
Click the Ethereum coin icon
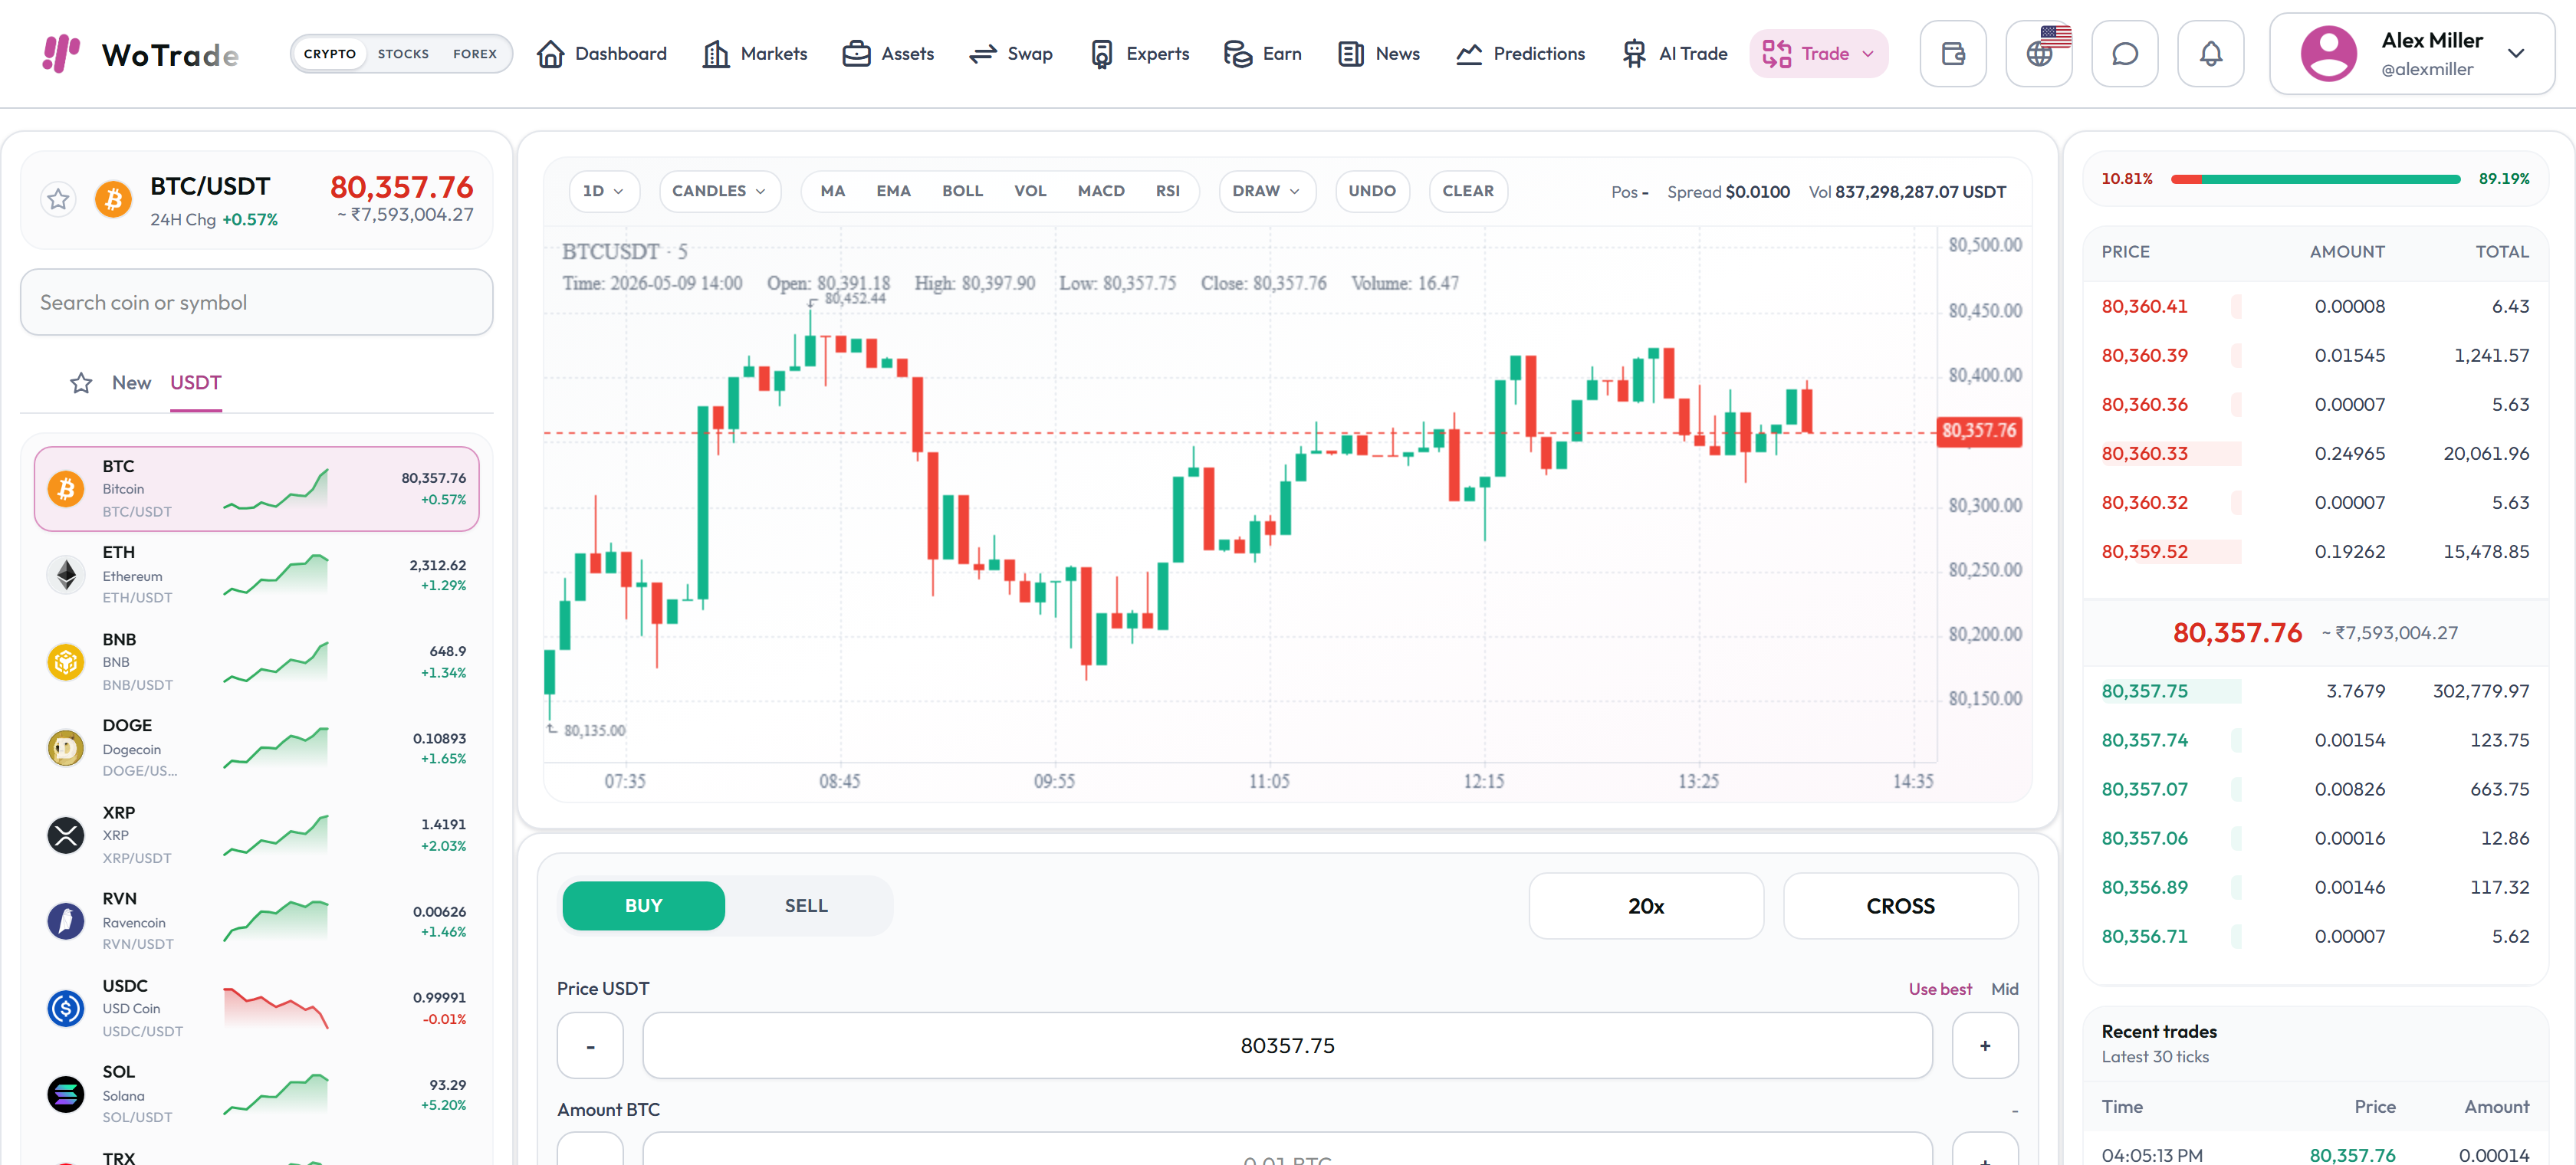[x=66, y=575]
